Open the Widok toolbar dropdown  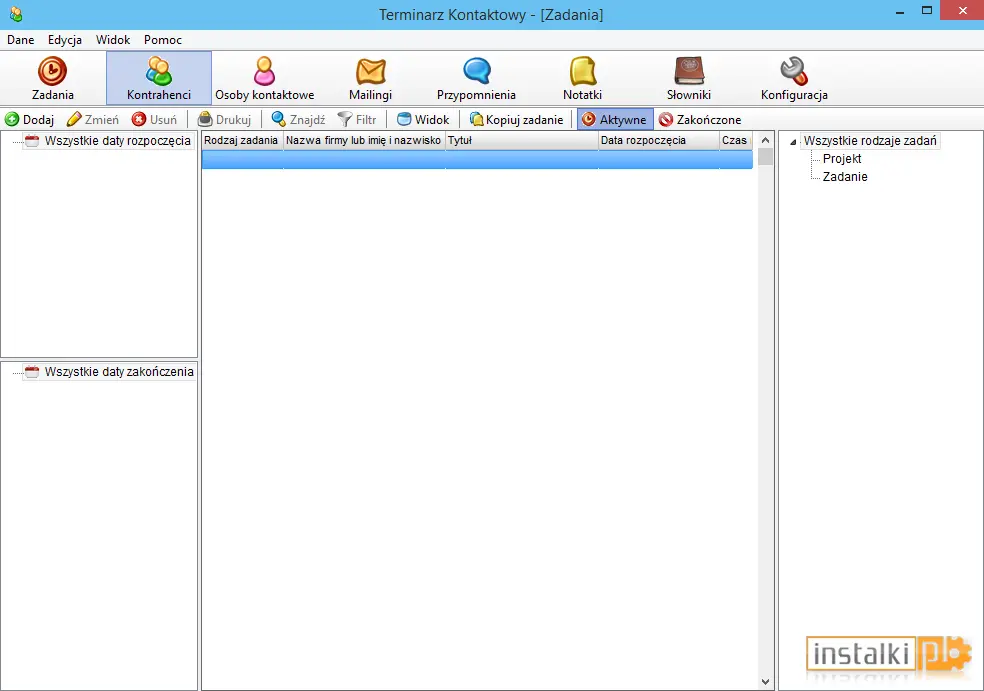click(424, 119)
